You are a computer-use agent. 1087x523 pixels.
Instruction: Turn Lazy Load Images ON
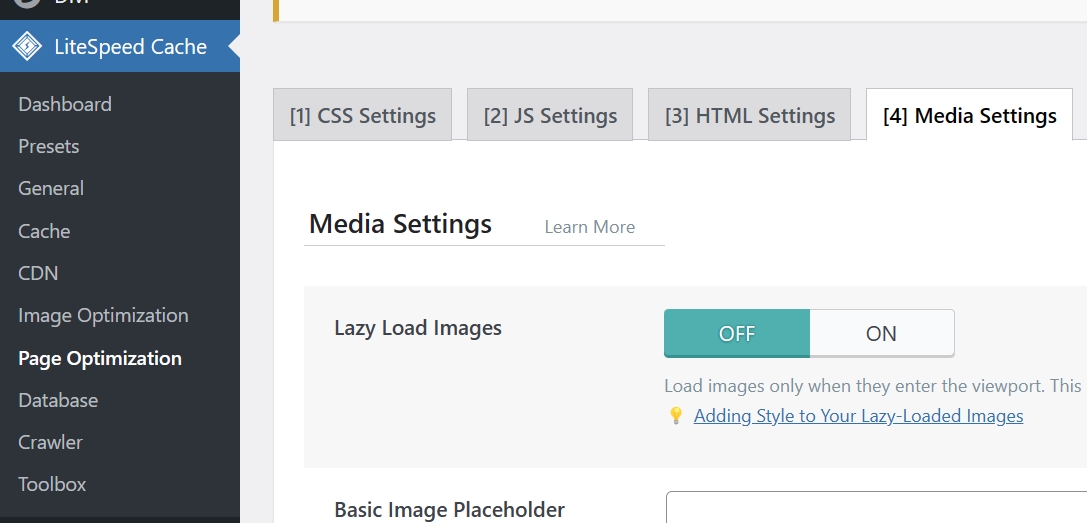881,333
